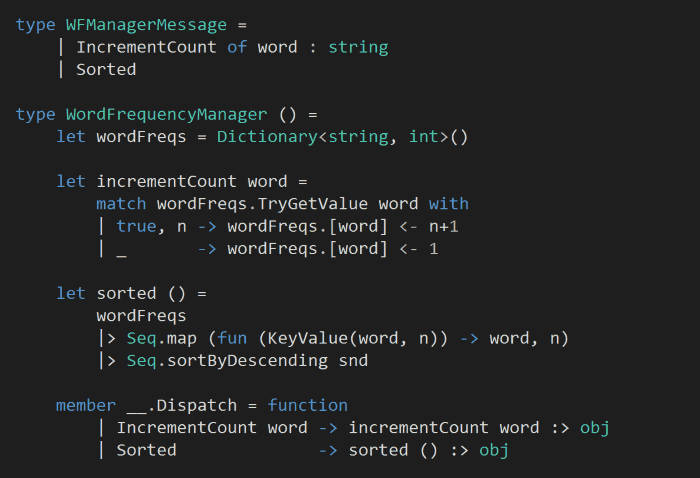700x478 pixels.
Task: Click the int type argument
Action: pos(423,137)
